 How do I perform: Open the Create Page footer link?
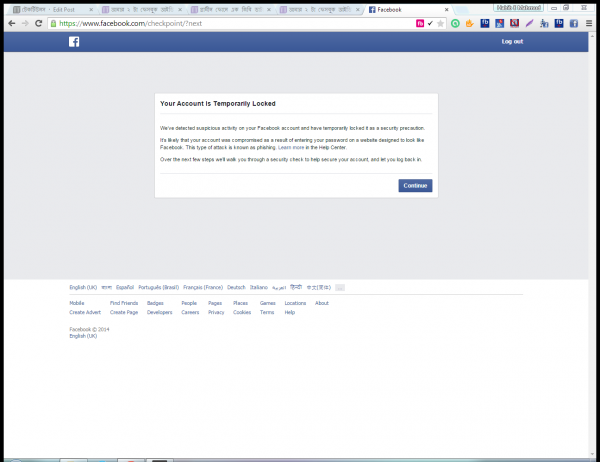(124, 312)
